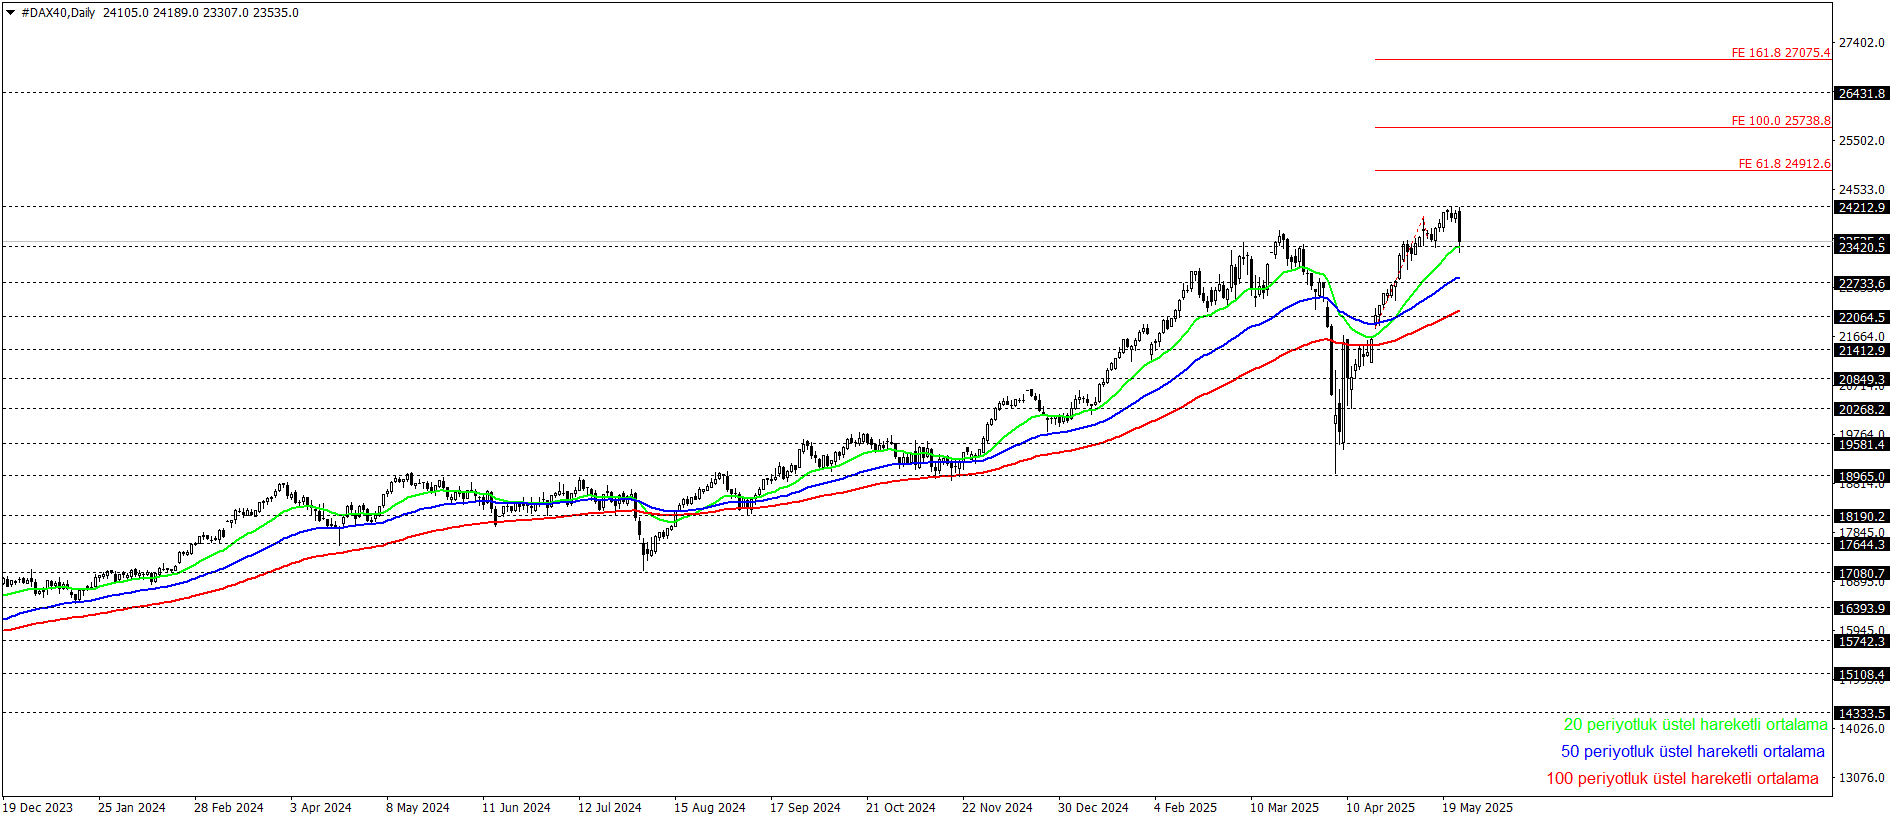Image resolution: width=1896 pixels, height=820 pixels.
Task: Click the 3 Apr 2024 date label
Action: 321,808
